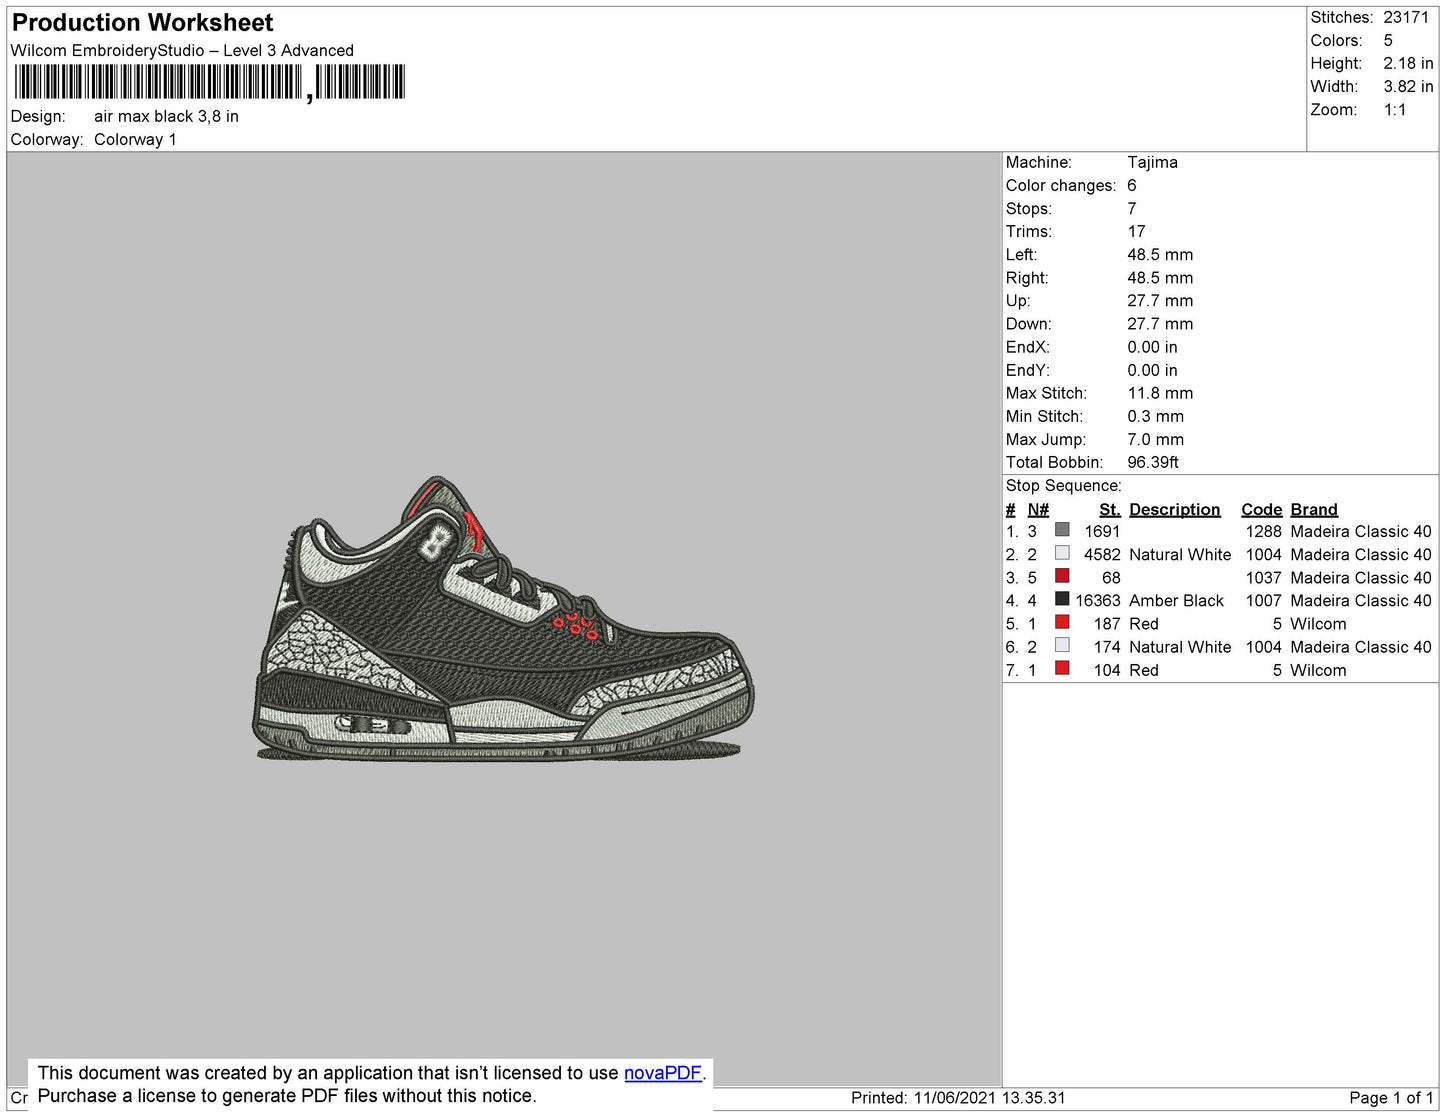The height and width of the screenshot is (1117, 1445).
Task: Click the red swatch for thread code 1037
Action: [x=1062, y=576]
